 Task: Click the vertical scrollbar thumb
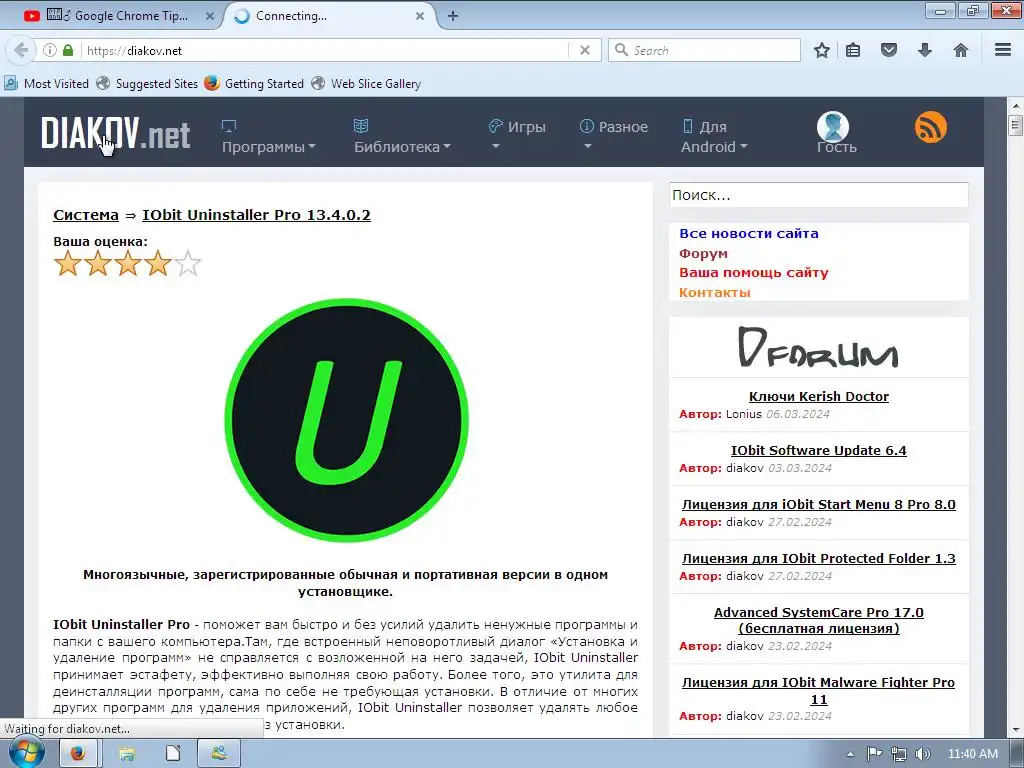click(x=1015, y=124)
